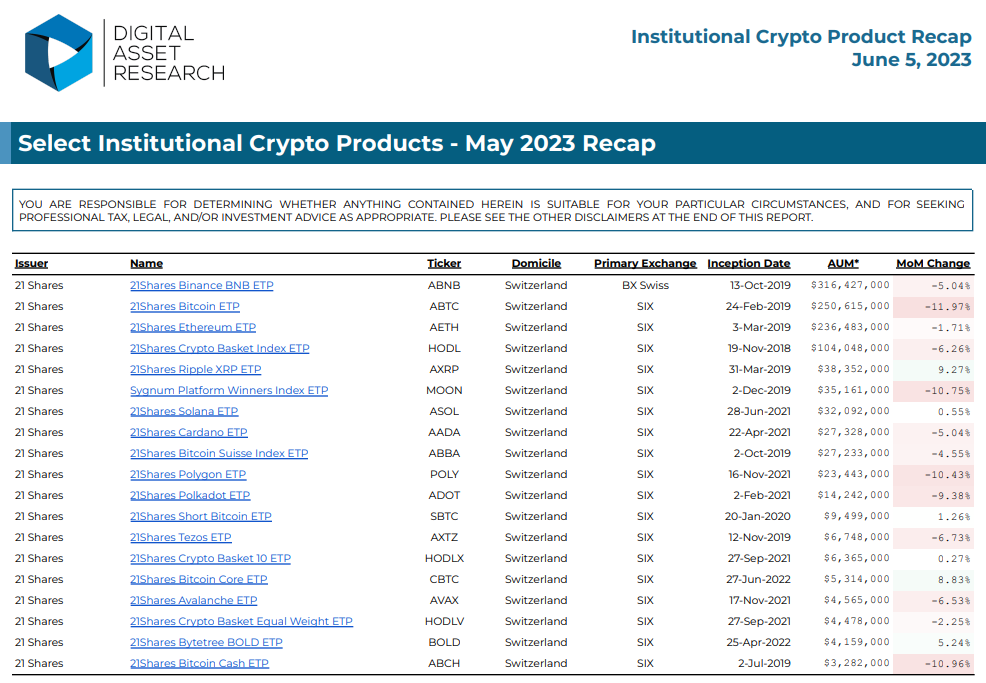Click the Issuer column header
This screenshot has height=683, width=986.
point(31,264)
